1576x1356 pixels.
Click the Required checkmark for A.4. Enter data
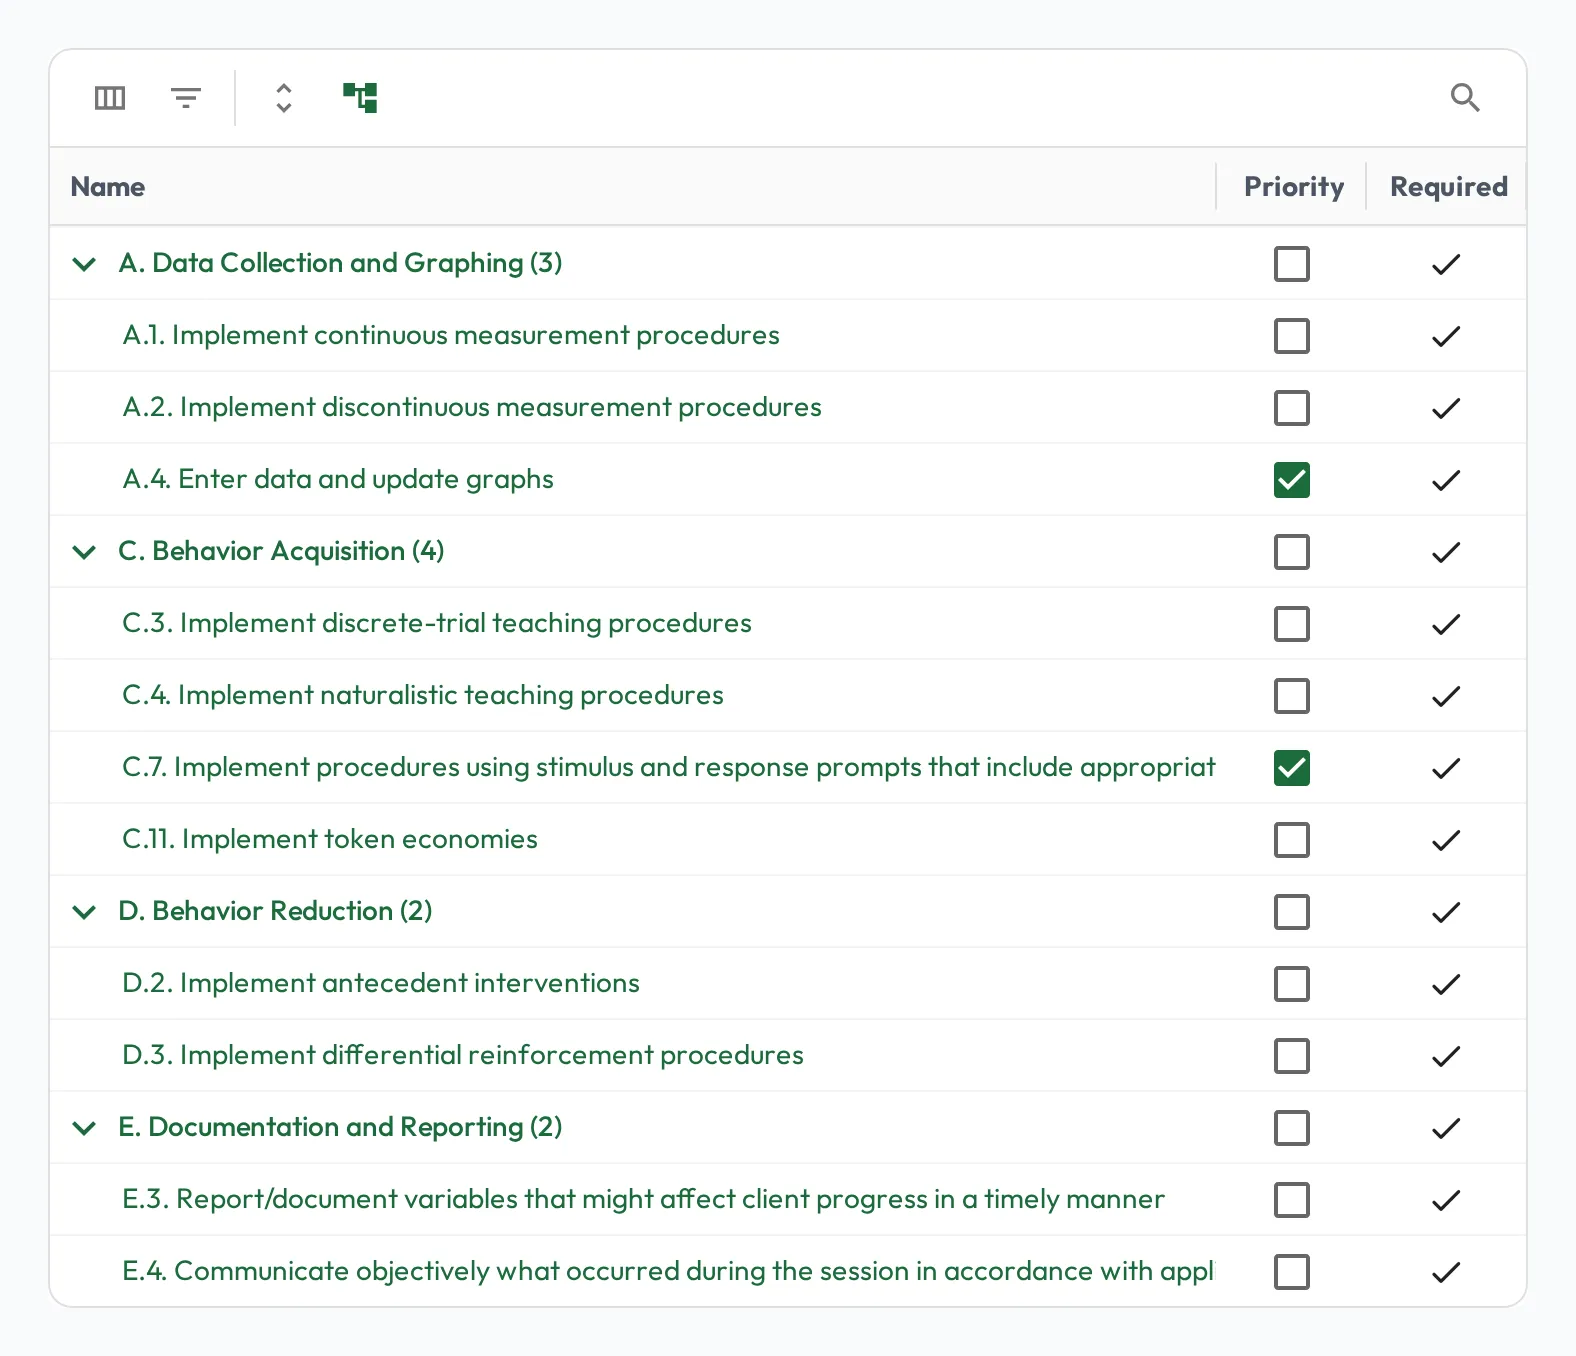(1446, 481)
